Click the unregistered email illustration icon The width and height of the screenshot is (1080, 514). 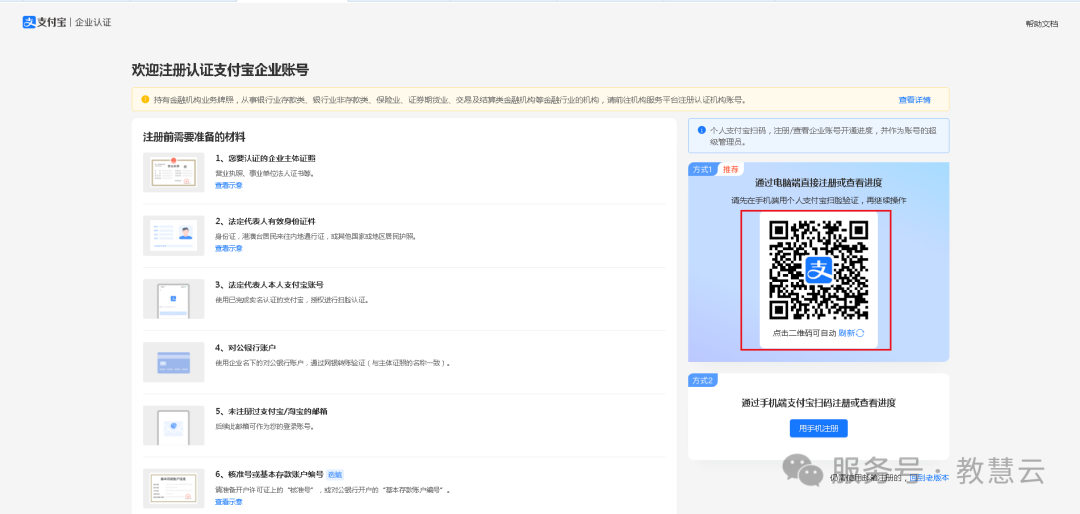(x=173, y=425)
